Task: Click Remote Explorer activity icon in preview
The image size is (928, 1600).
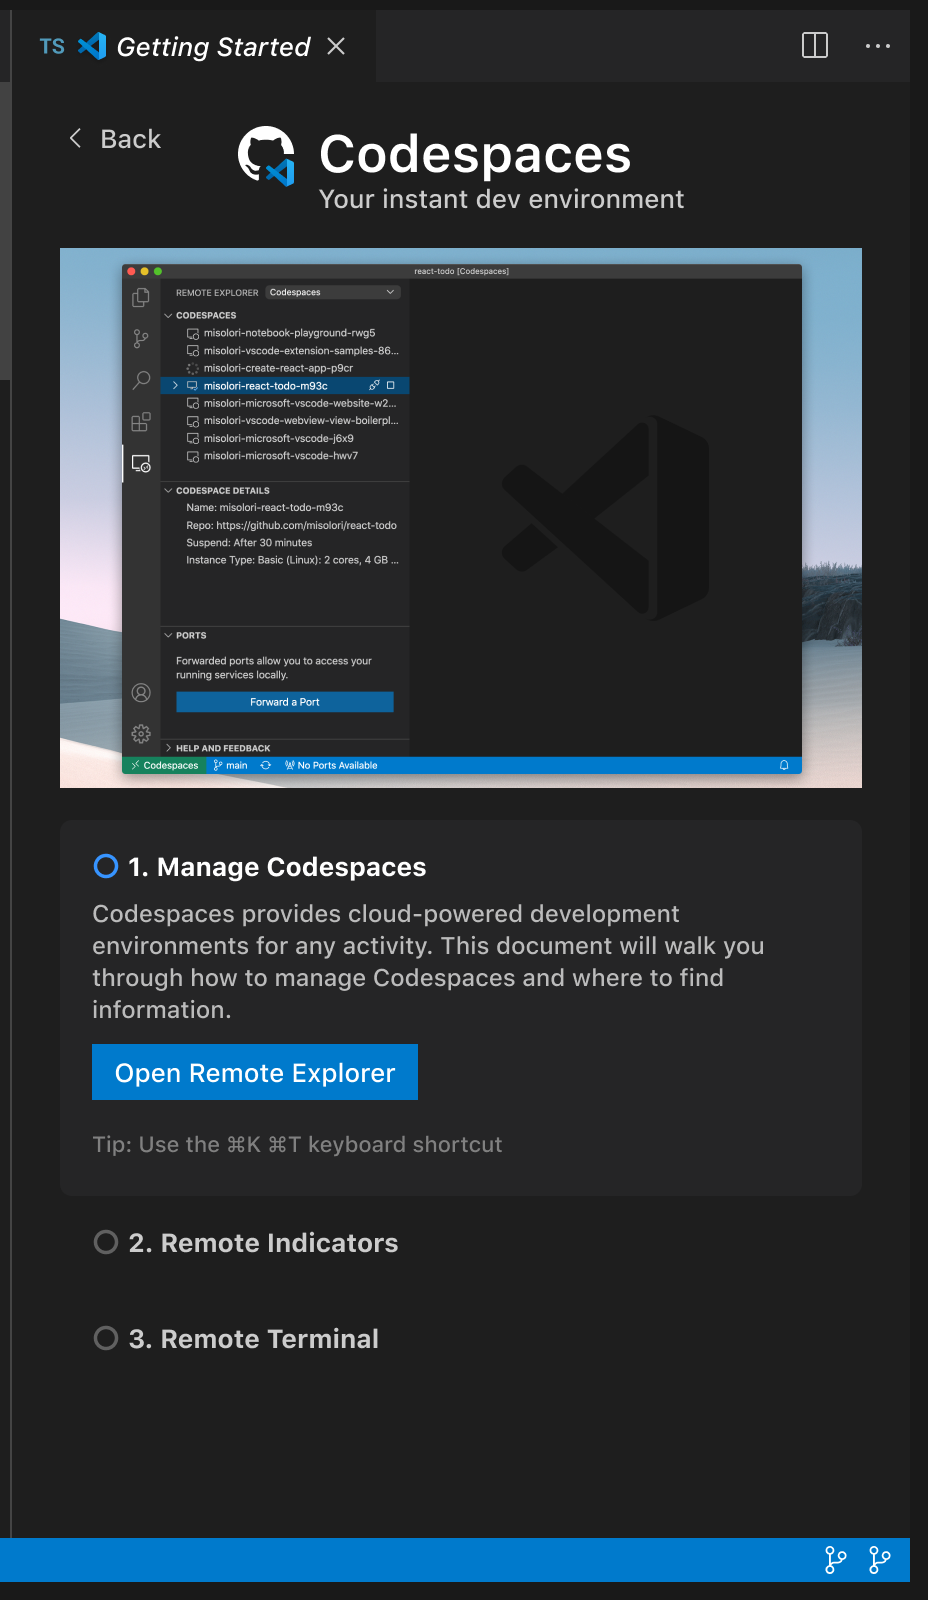Action: [141, 464]
